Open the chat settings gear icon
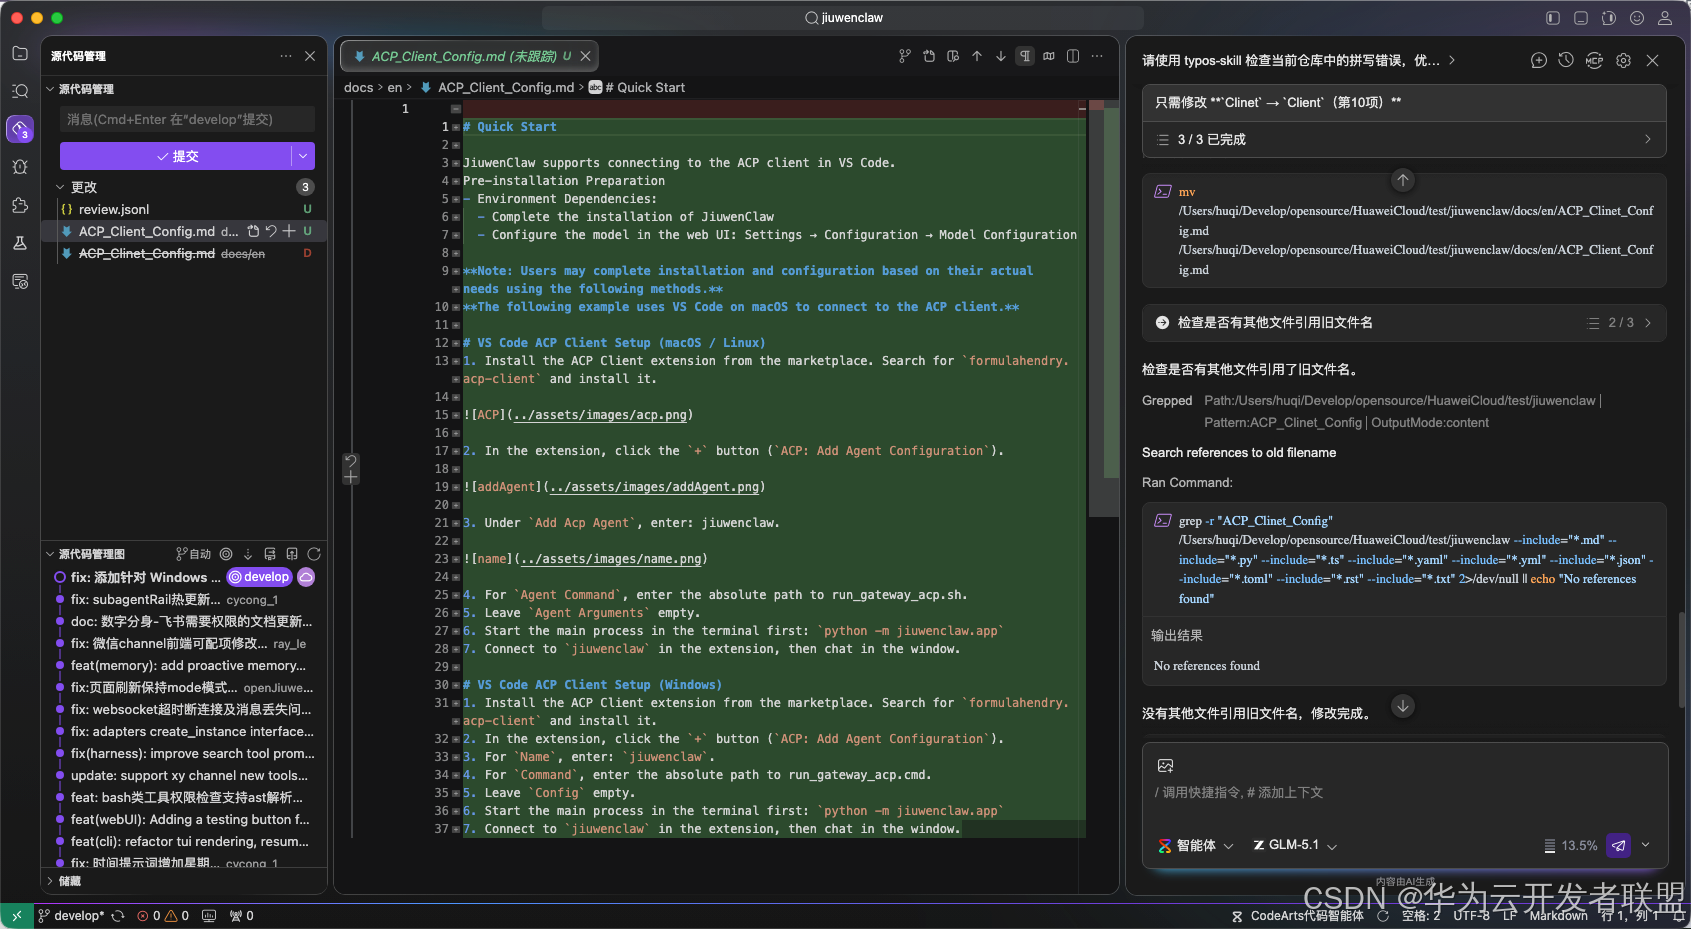Screen dimensions: 1691x929 (1623, 60)
